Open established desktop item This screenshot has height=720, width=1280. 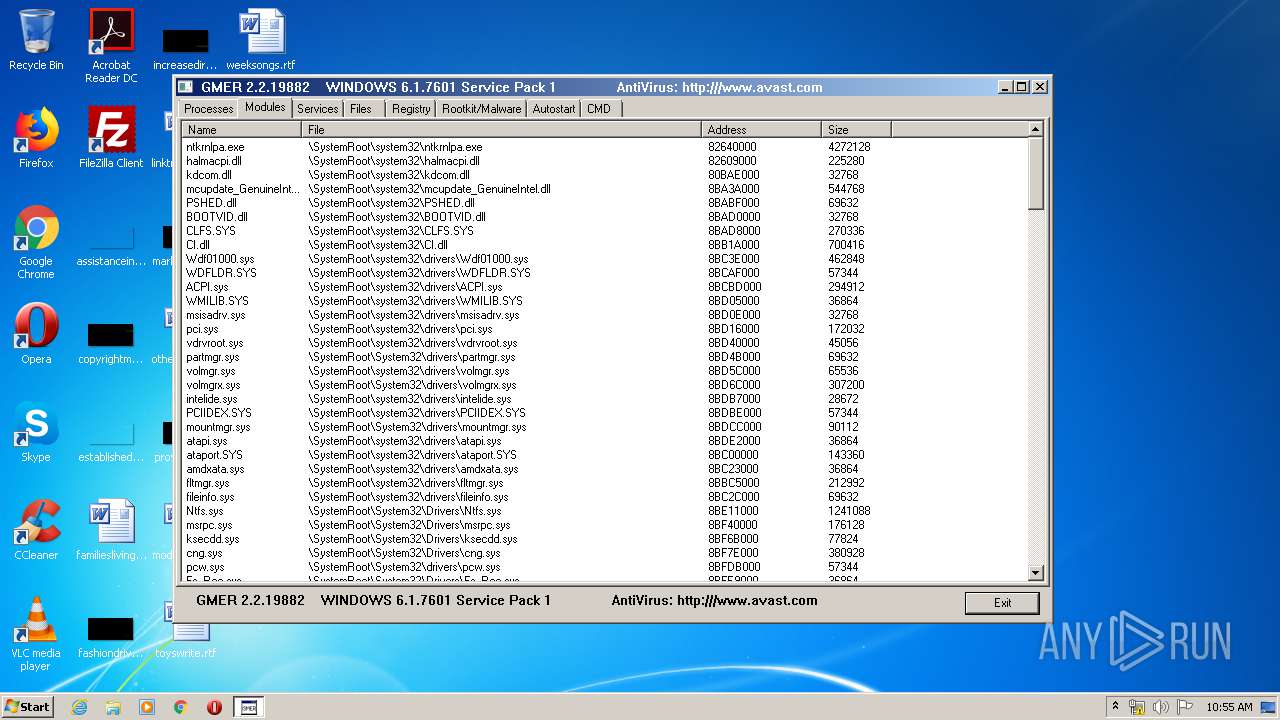click(111, 441)
